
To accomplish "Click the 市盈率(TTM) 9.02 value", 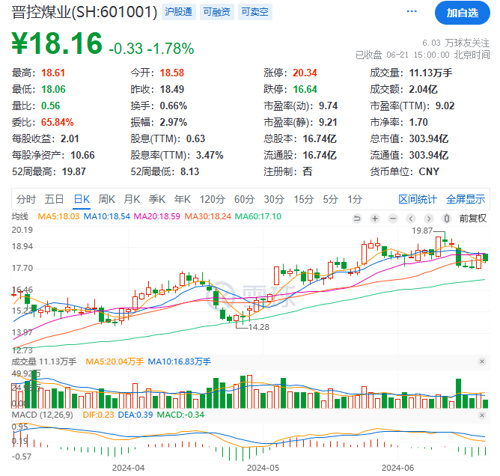I will [445, 106].
